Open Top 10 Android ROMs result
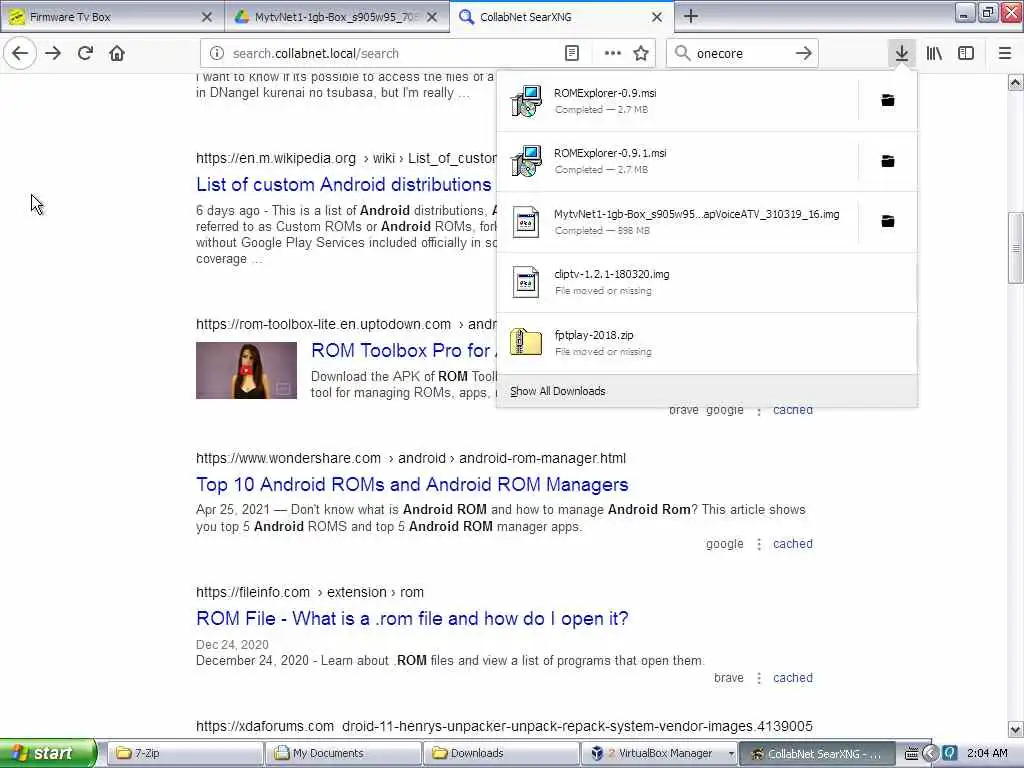This screenshot has height=768, width=1024. pos(412,485)
